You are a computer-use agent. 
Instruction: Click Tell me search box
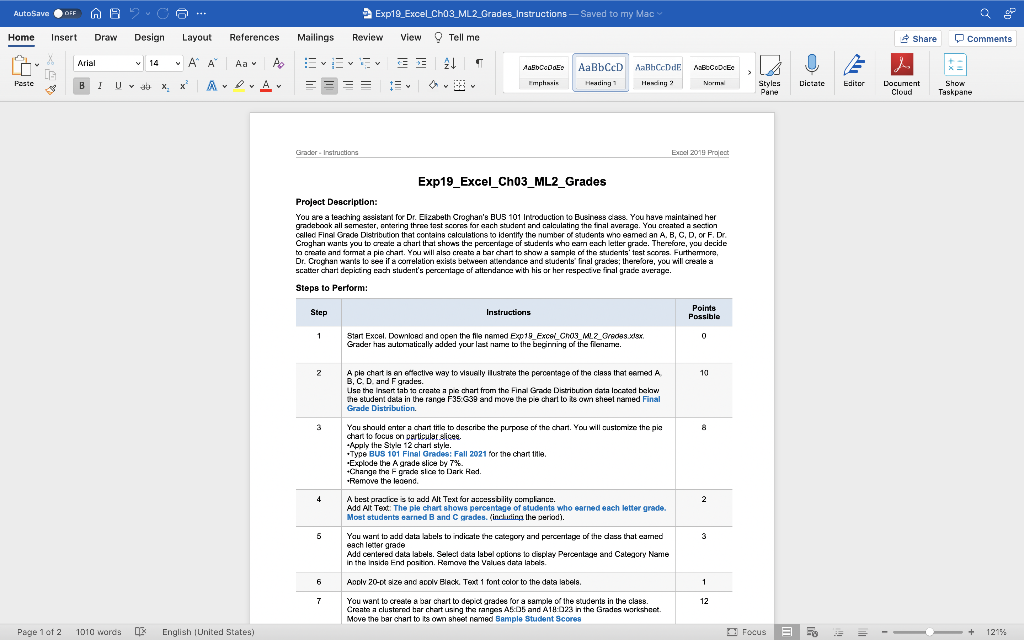(x=457, y=37)
